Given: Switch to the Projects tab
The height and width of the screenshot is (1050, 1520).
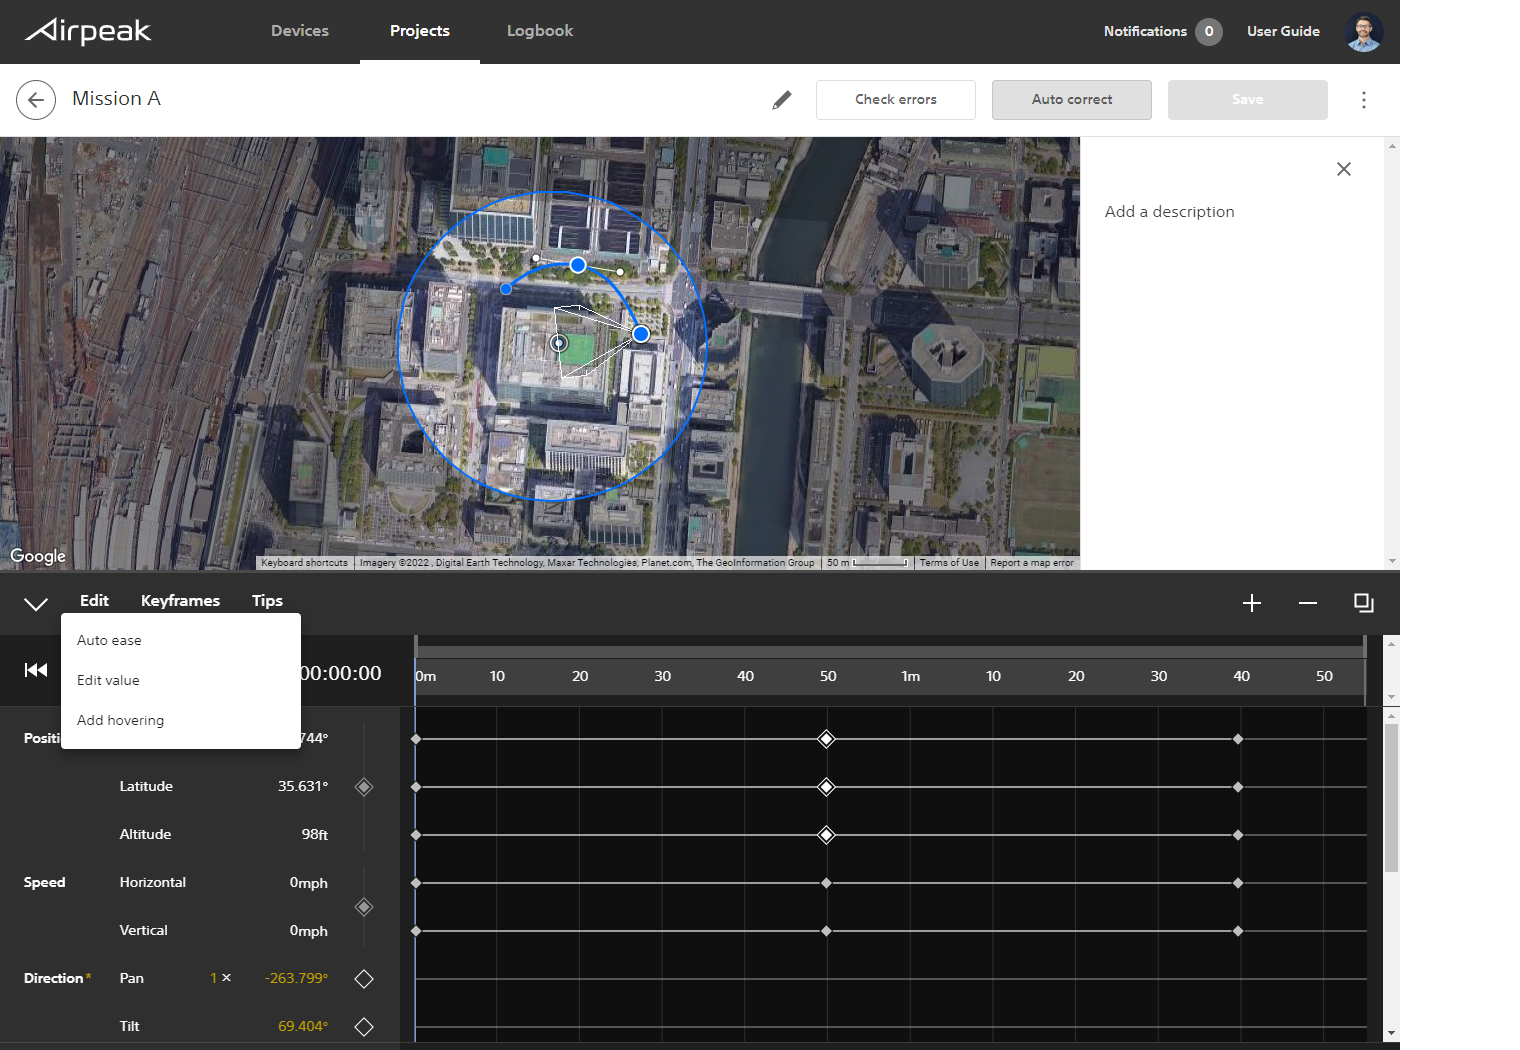Looking at the screenshot, I should pyautogui.click(x=420, y=31).
